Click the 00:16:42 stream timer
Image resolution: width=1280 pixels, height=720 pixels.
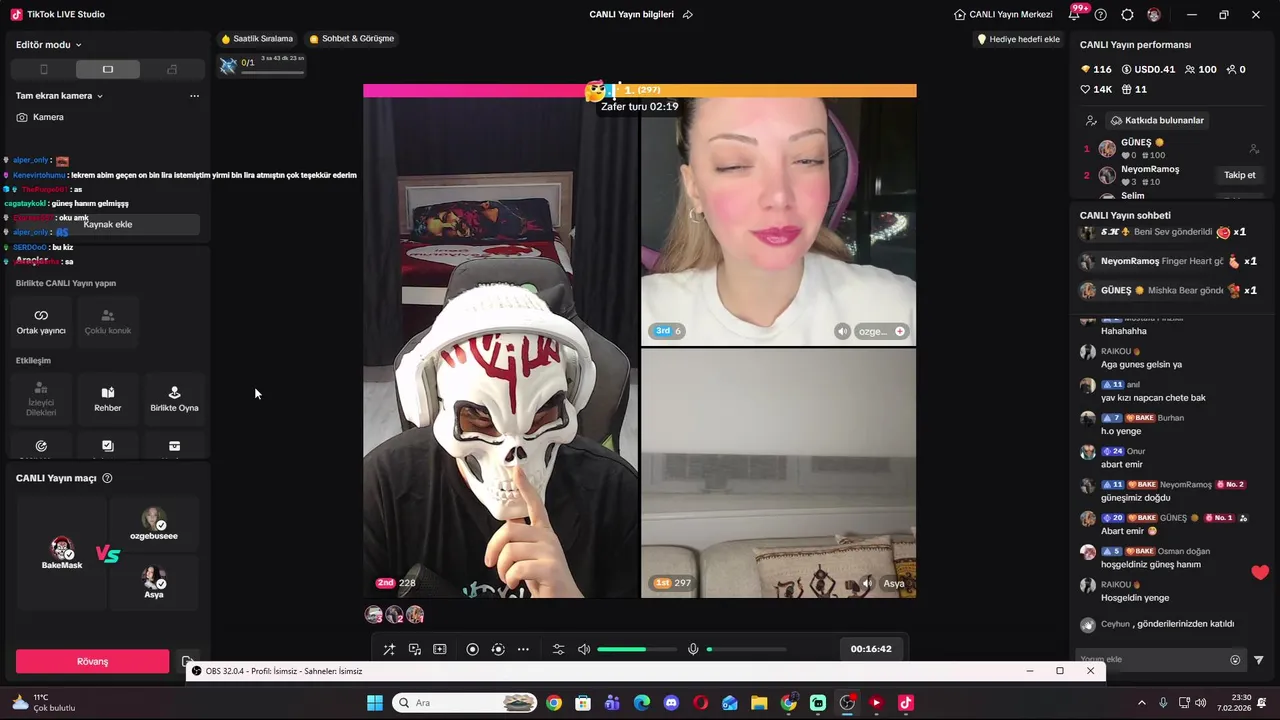pos(871,649)
